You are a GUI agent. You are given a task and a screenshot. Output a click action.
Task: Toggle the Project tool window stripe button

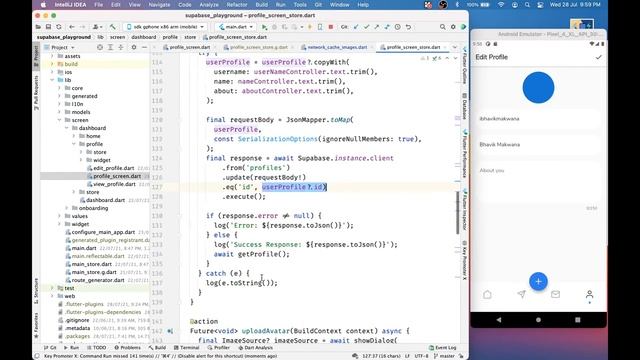[36, 57]
